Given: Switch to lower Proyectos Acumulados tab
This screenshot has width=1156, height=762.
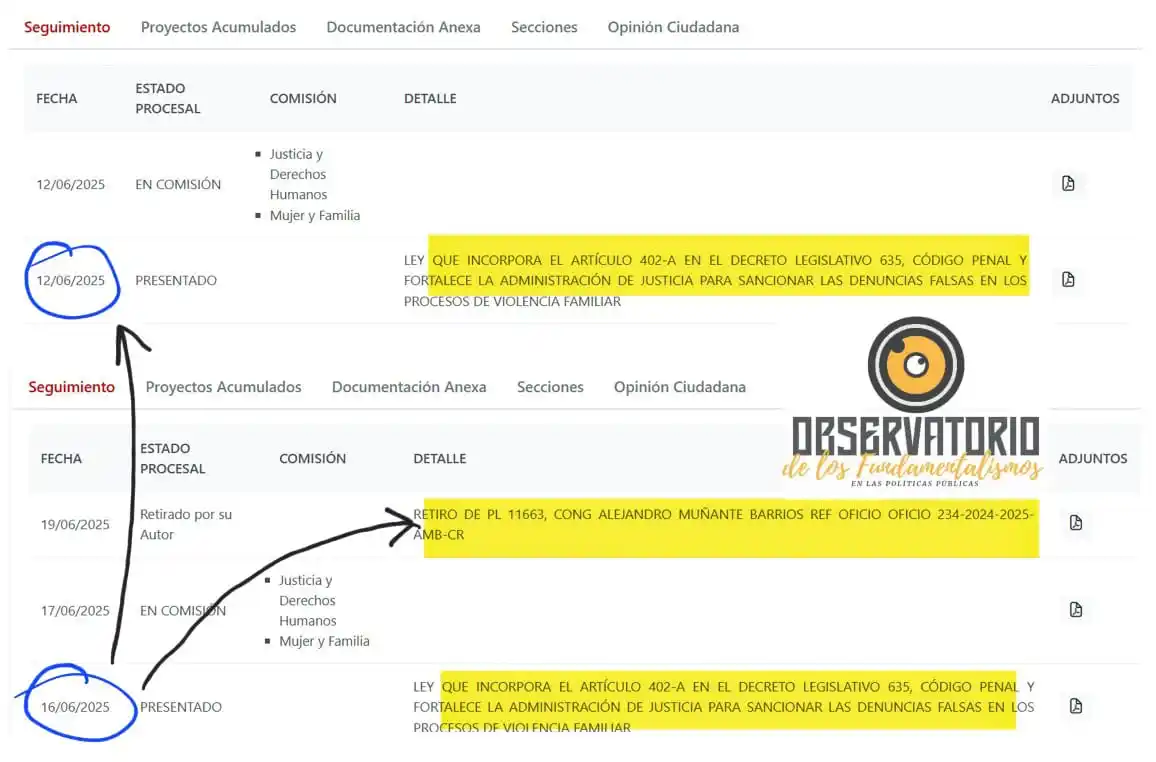Looking at the screenshot, I should tap(223, 387).
